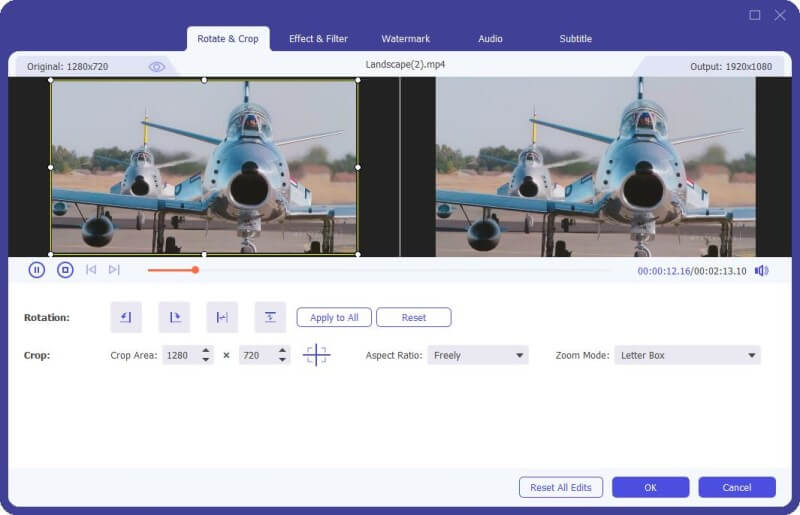Jump to previous frame
This screenshot has width=800, height=515.
[91, 270]
